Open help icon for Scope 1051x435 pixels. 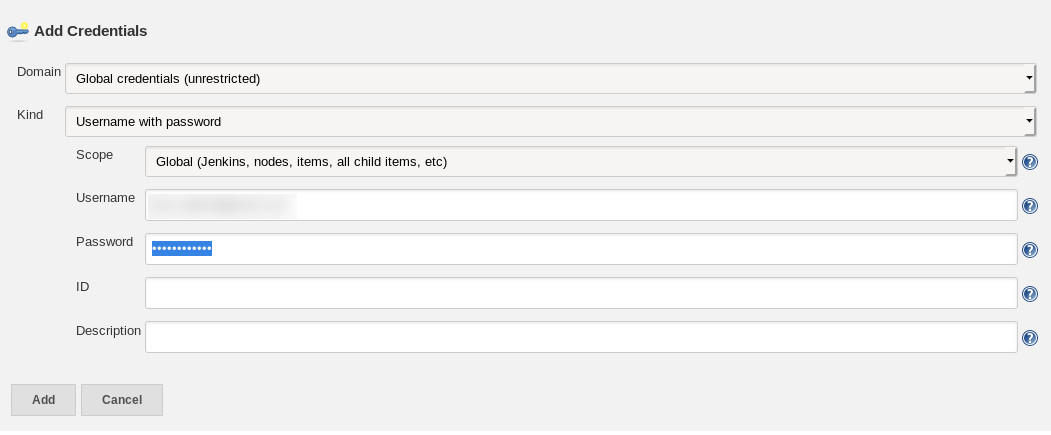1030,162
